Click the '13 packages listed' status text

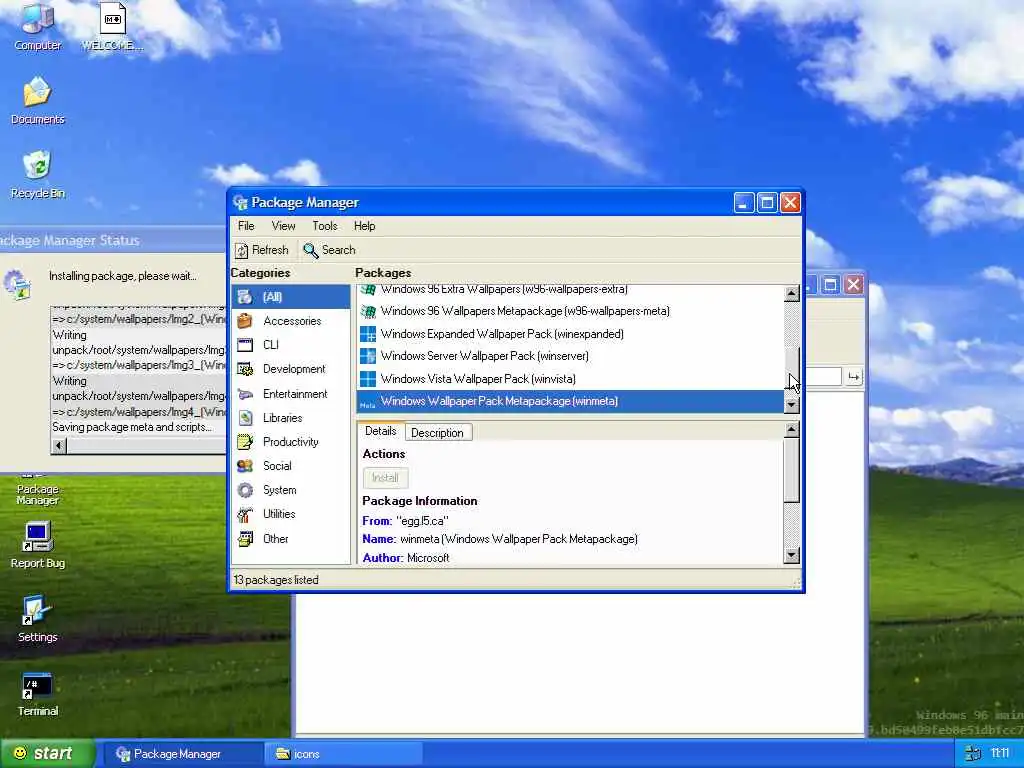(x=276, y=580)
